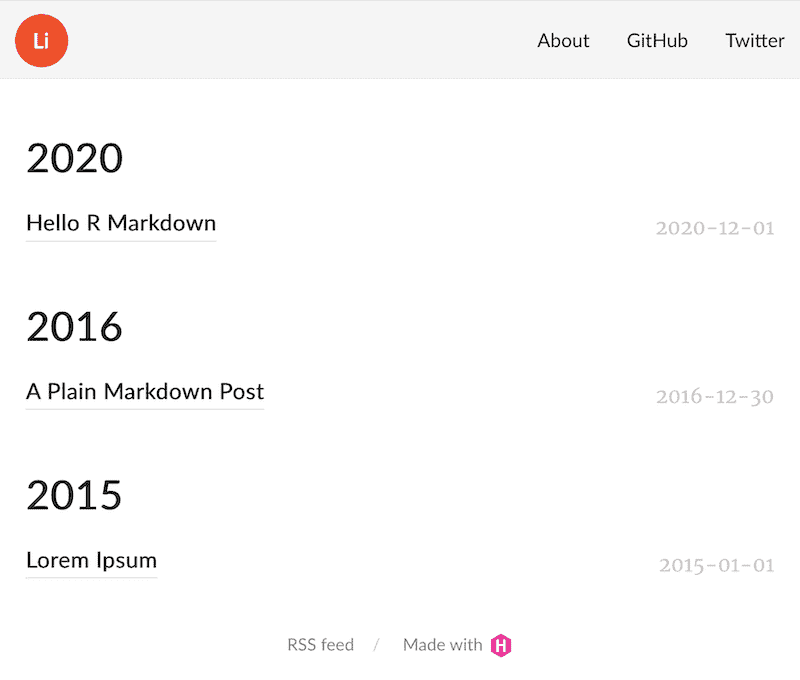Select the 2020 year heading
The image size is (800, 680).
coord(74,158)
